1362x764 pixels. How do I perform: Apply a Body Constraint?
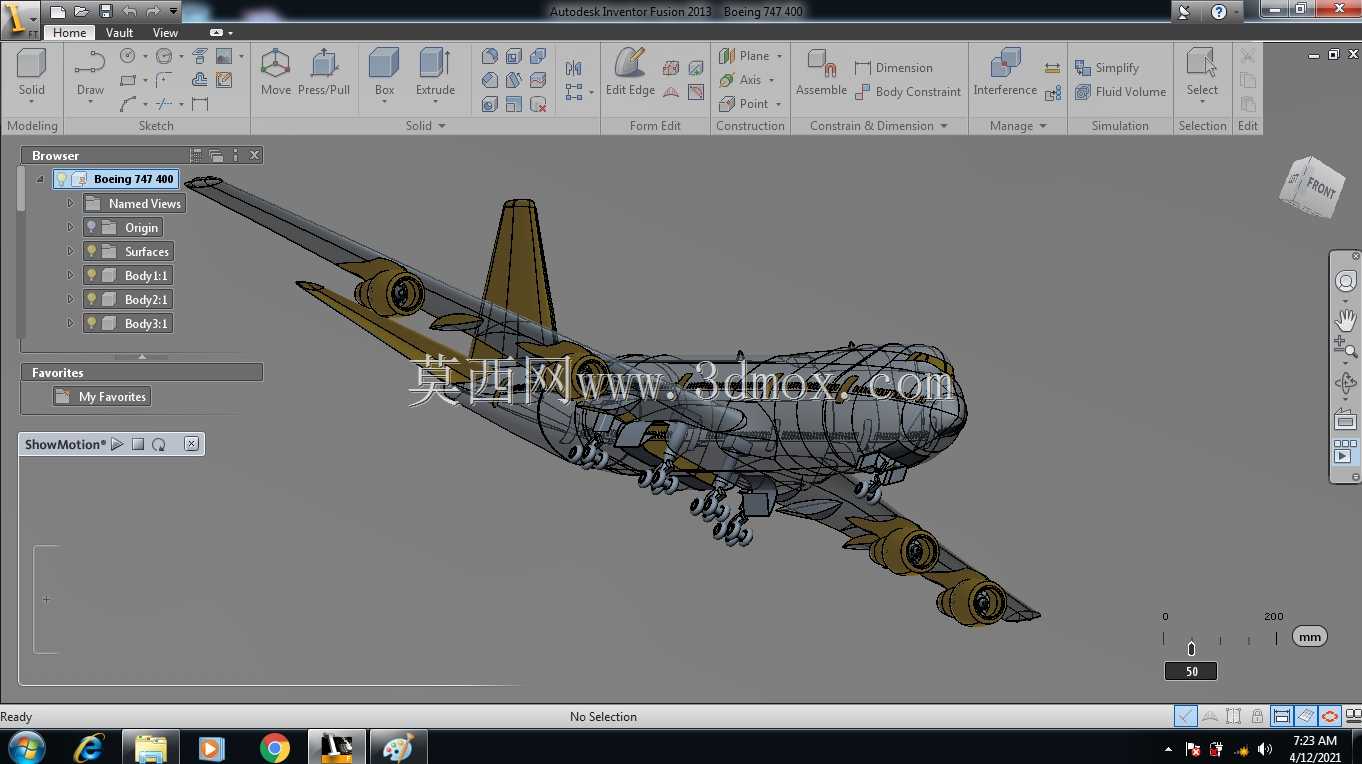pyautogui.click(x=908, y=92)
